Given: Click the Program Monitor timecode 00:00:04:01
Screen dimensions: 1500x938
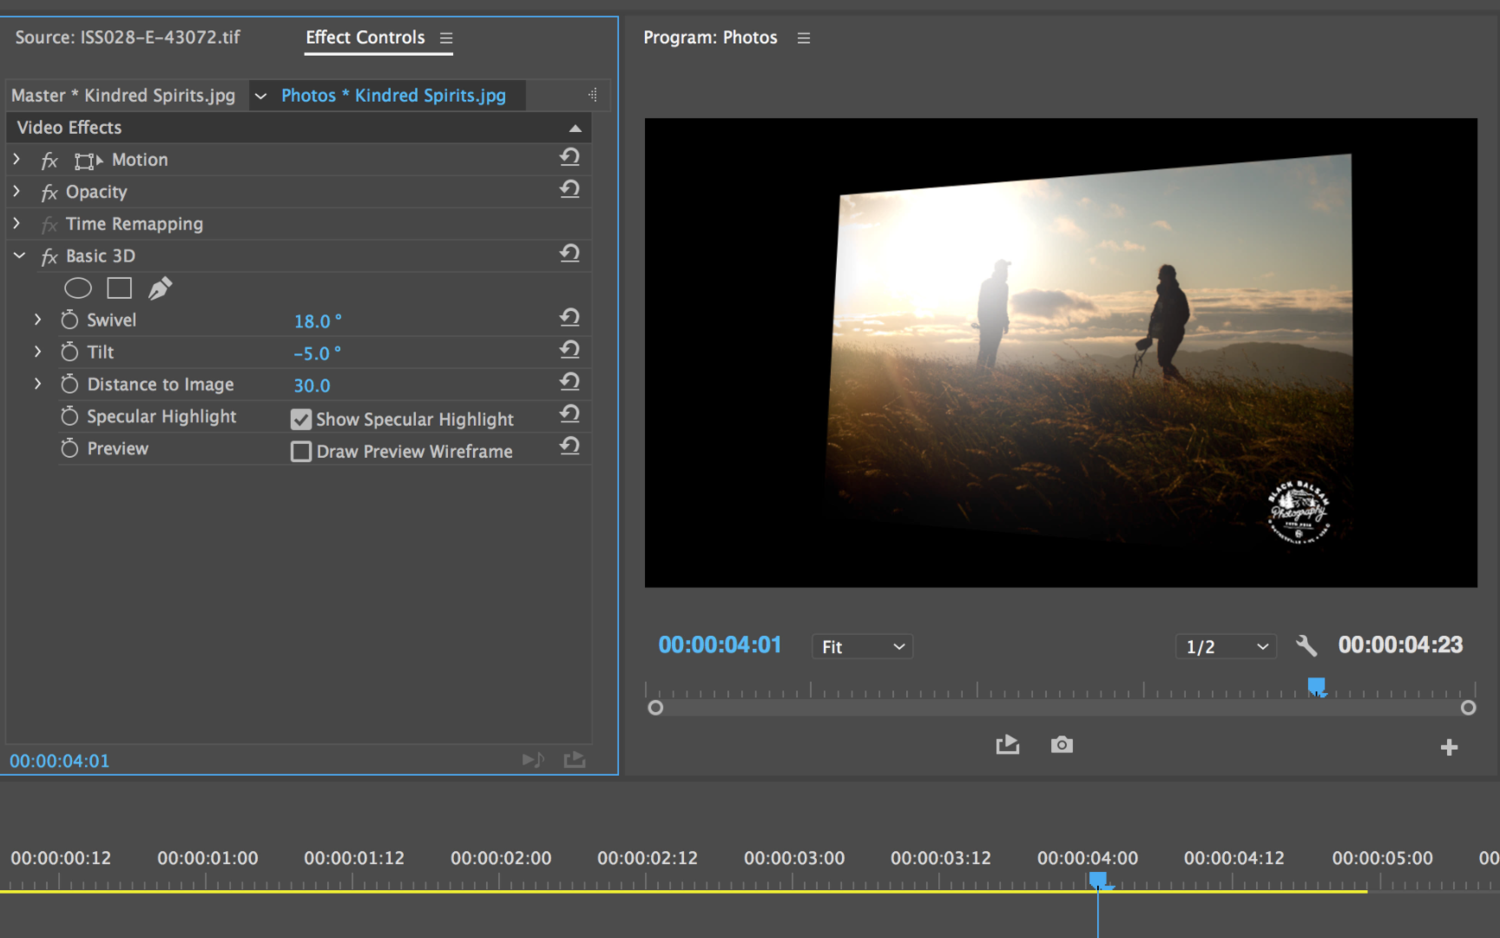Looking at the screenshot, I should pyautogui.click(x=719, y=646).
